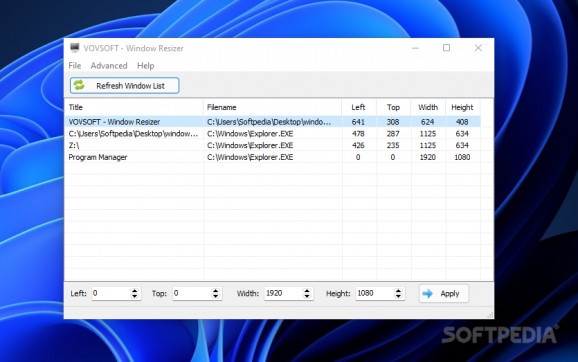Click the Height value 1080 table cell
The height and width of the screenshot is (362, 578).
coord(462,157)
